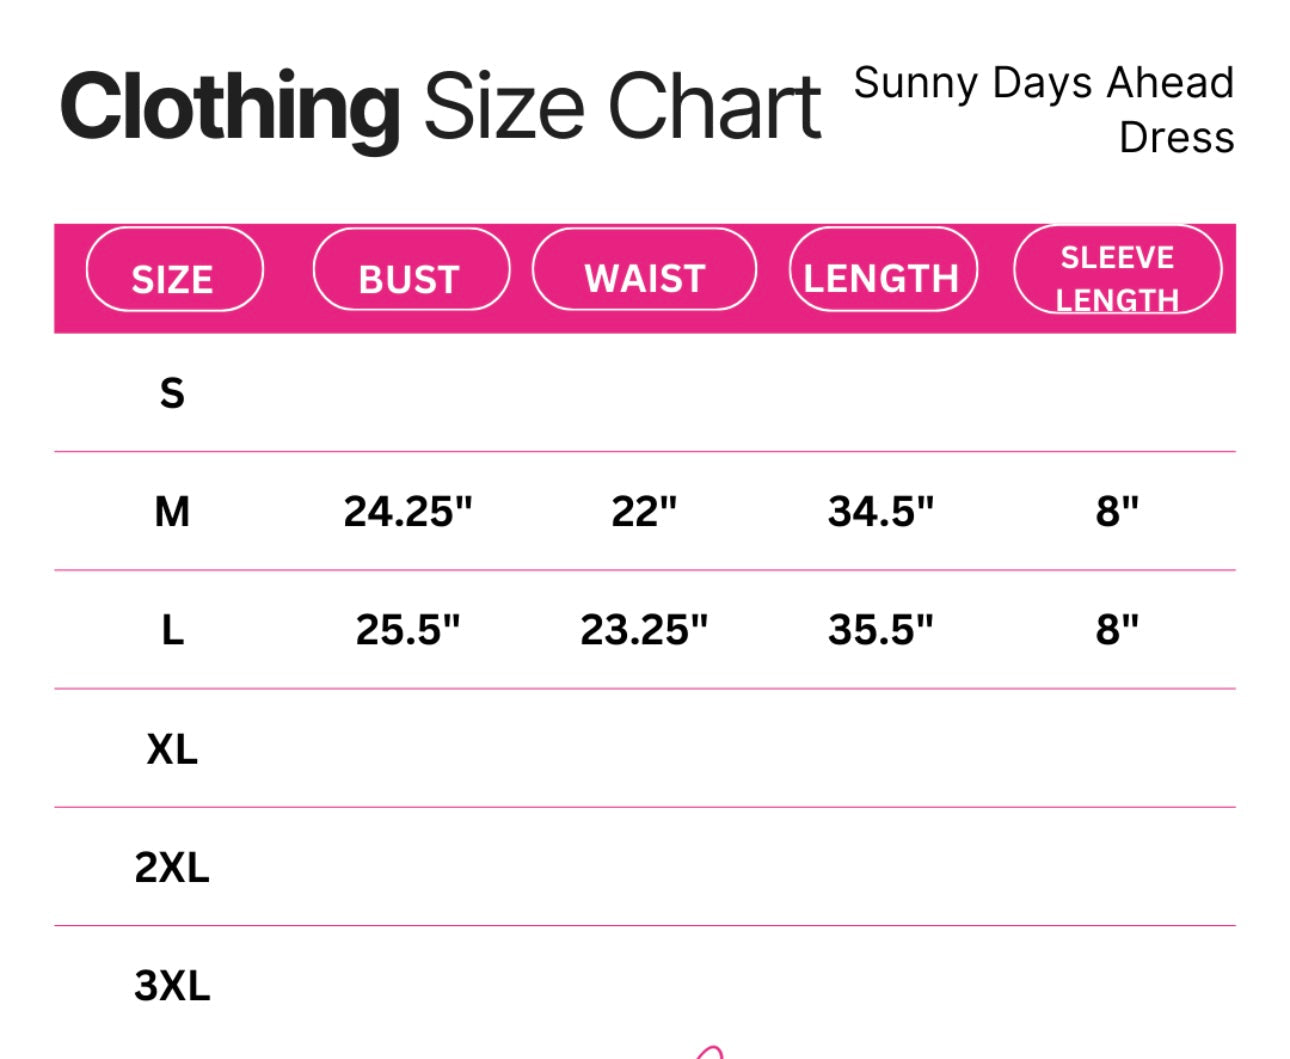Click the SIZE header pill
Image resolution: width=1290 pixels, height=1059 pixels.
(174, 270)
